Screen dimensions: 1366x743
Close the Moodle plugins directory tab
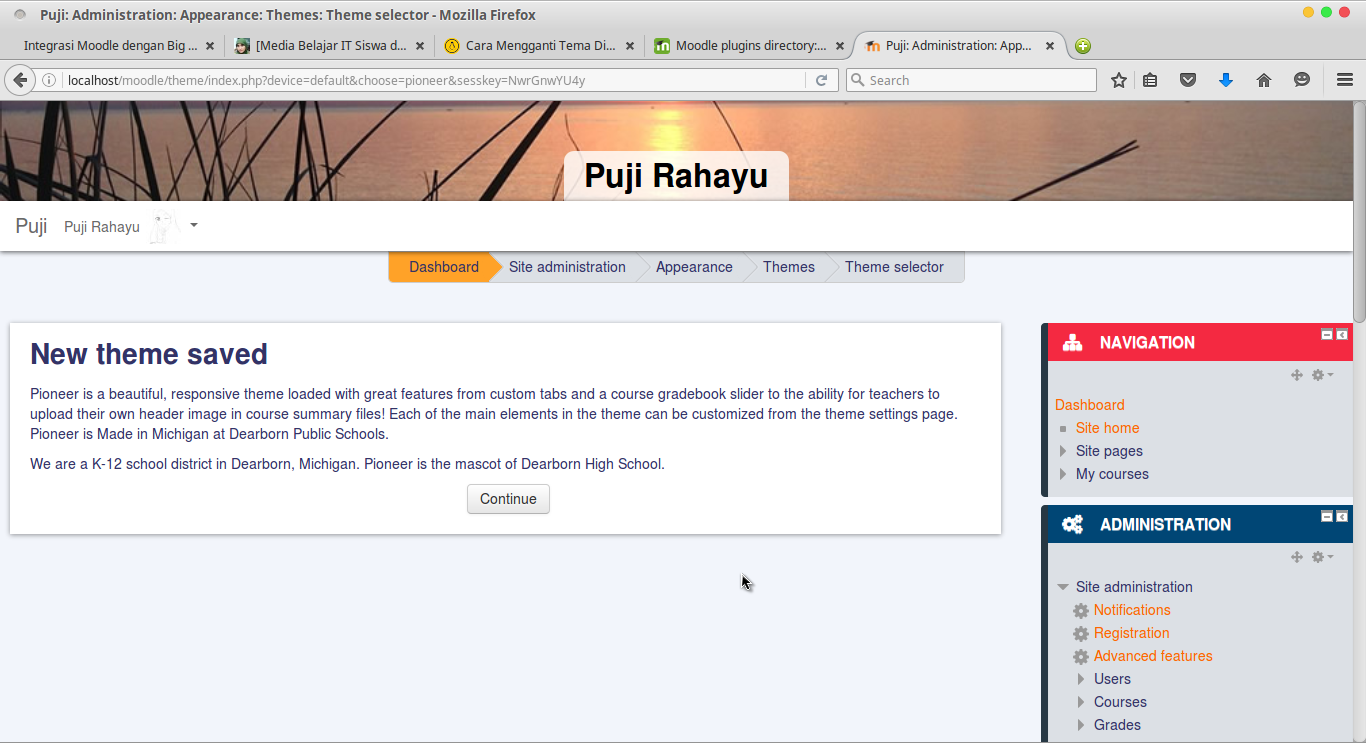point(840,46)
